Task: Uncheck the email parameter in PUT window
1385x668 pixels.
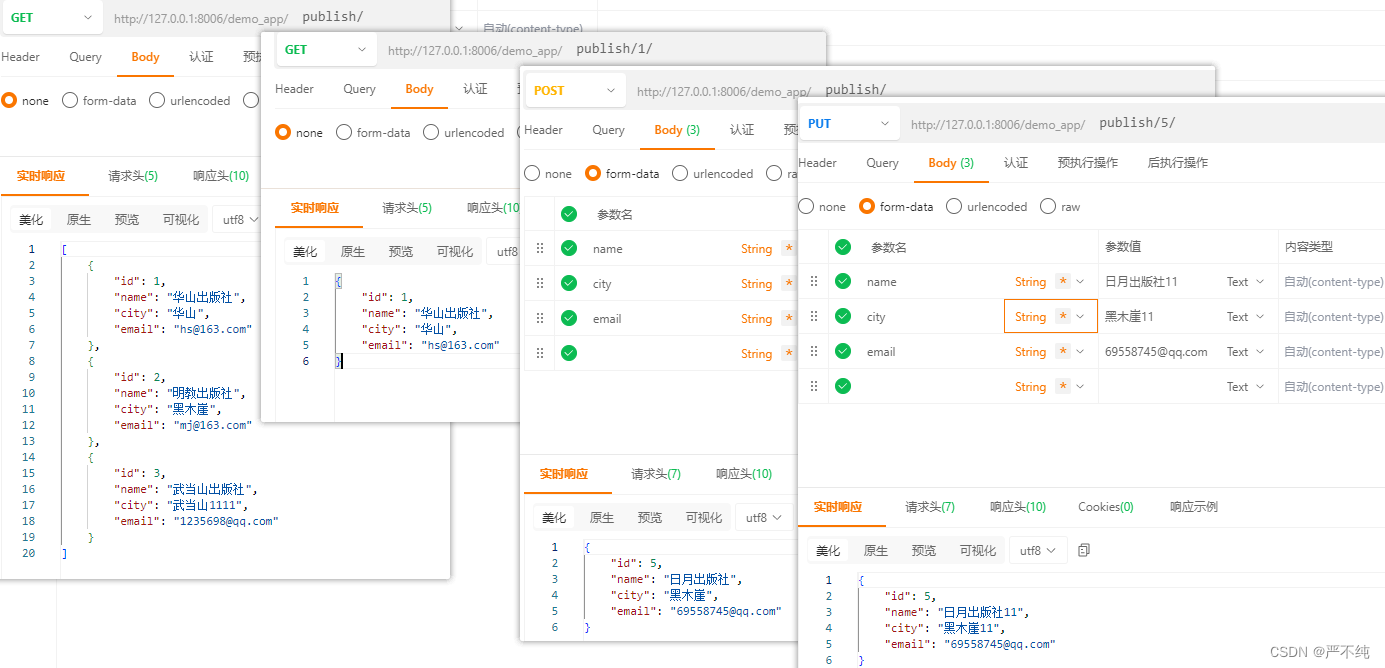Action: pos(843,352)
